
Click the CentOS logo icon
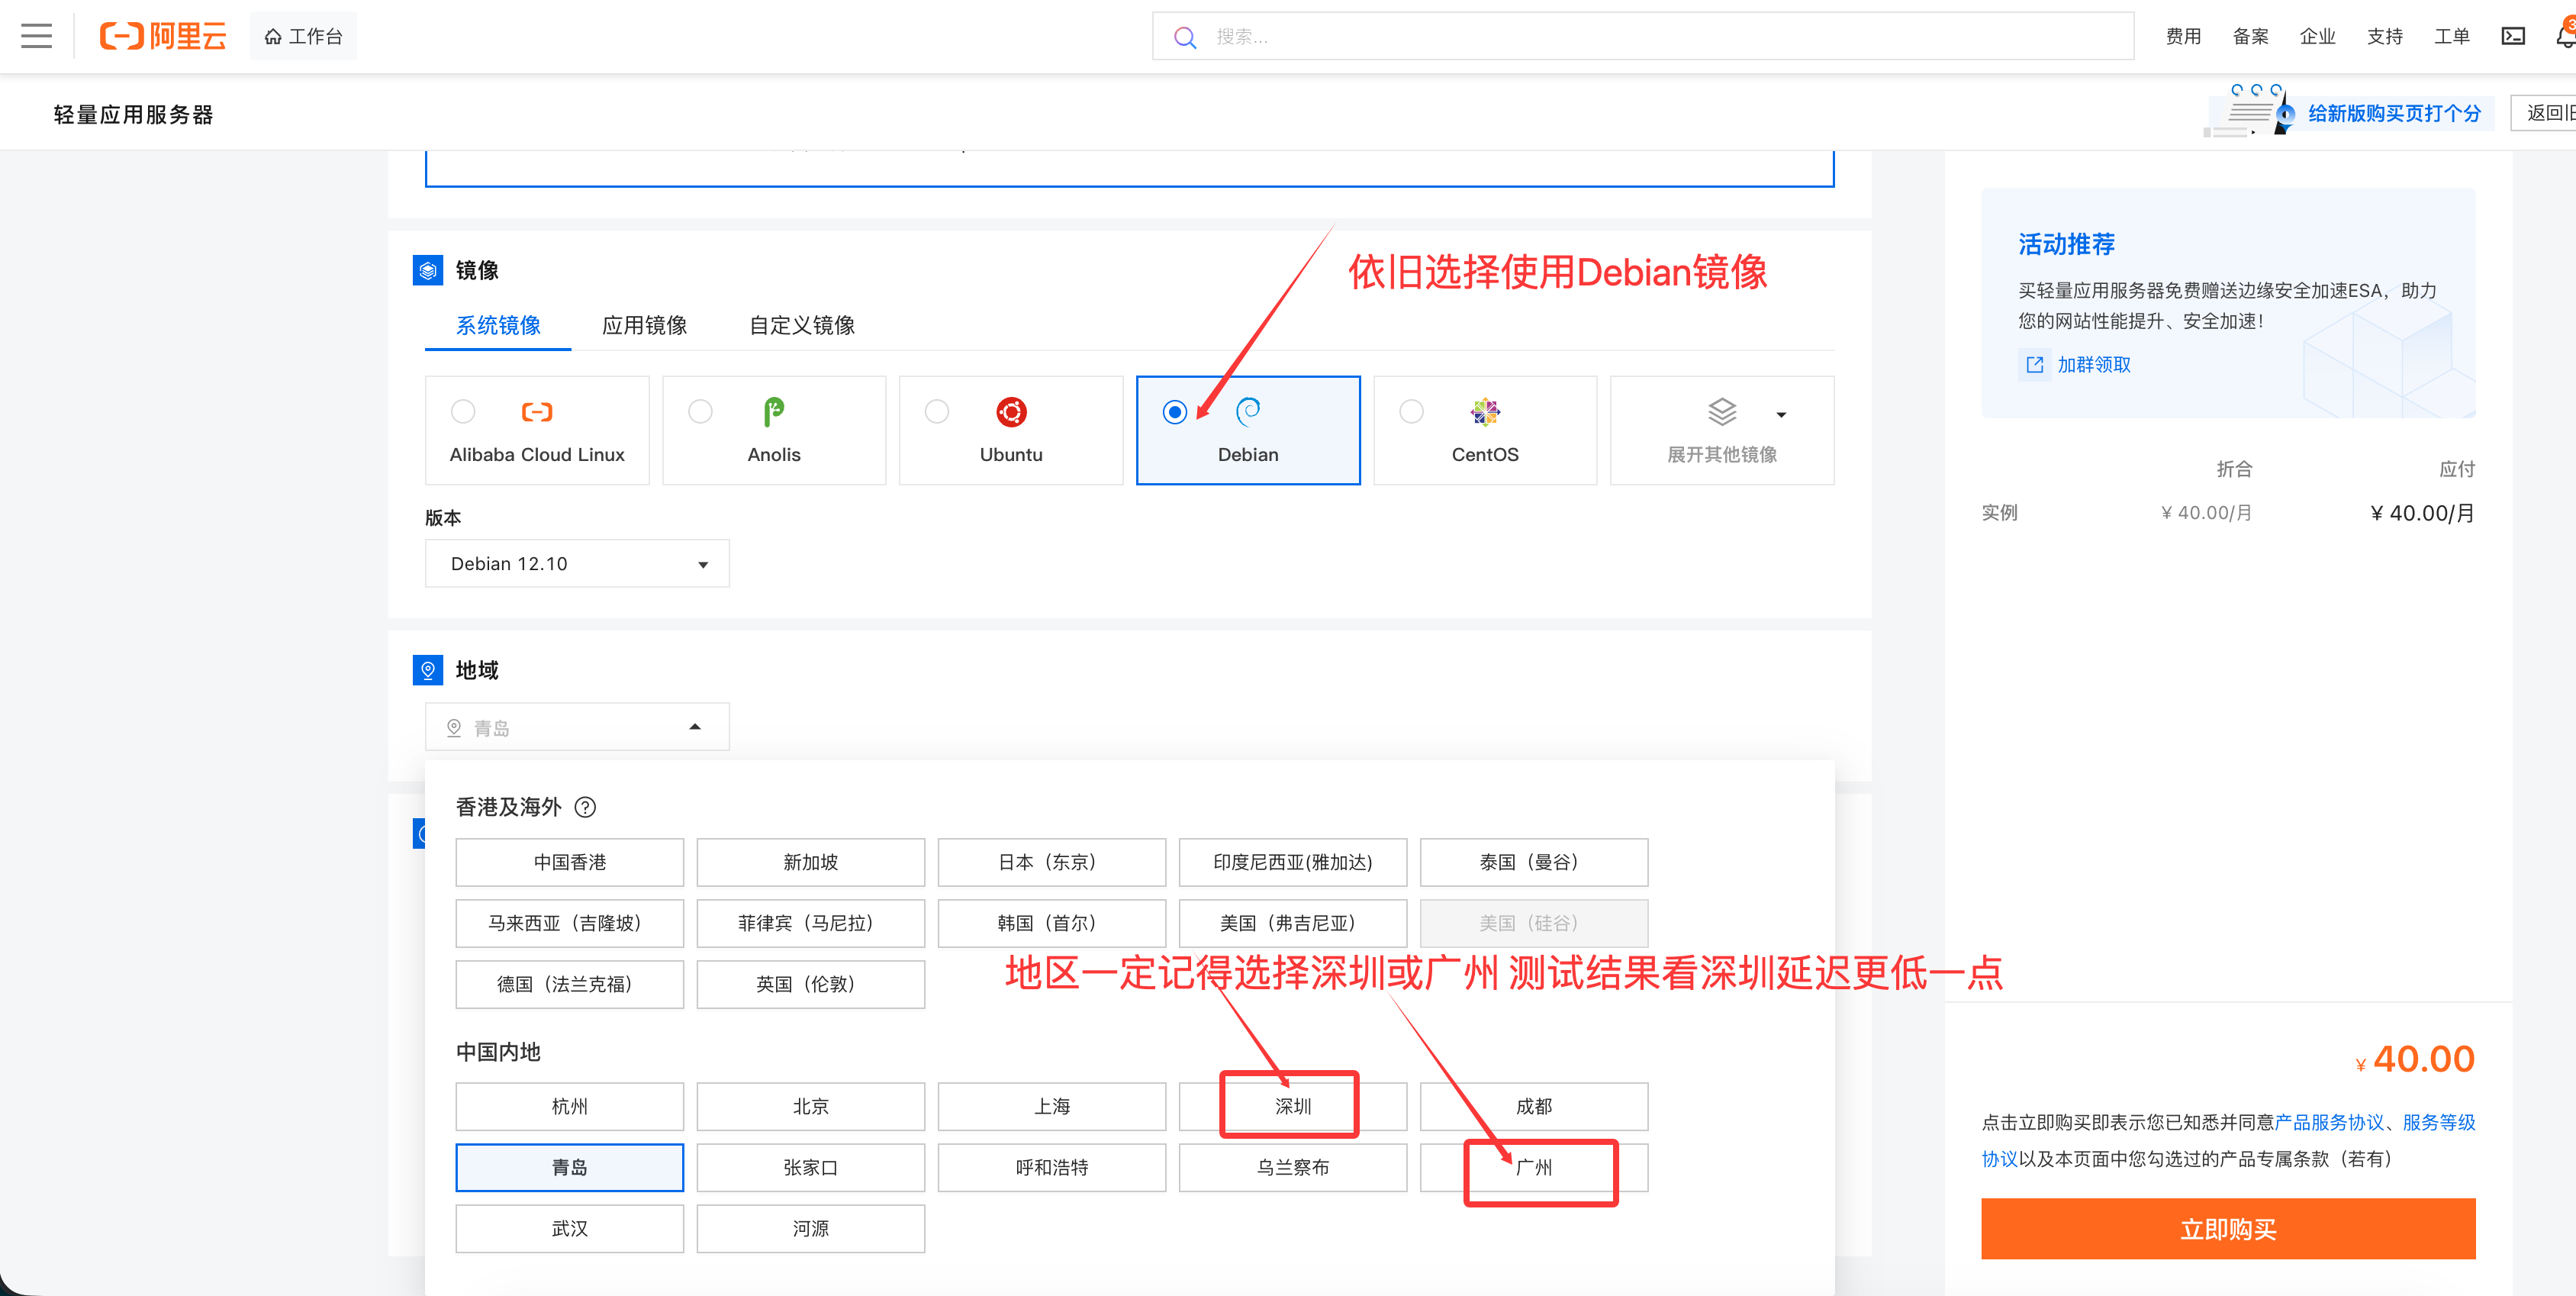tap(1485, 411)
